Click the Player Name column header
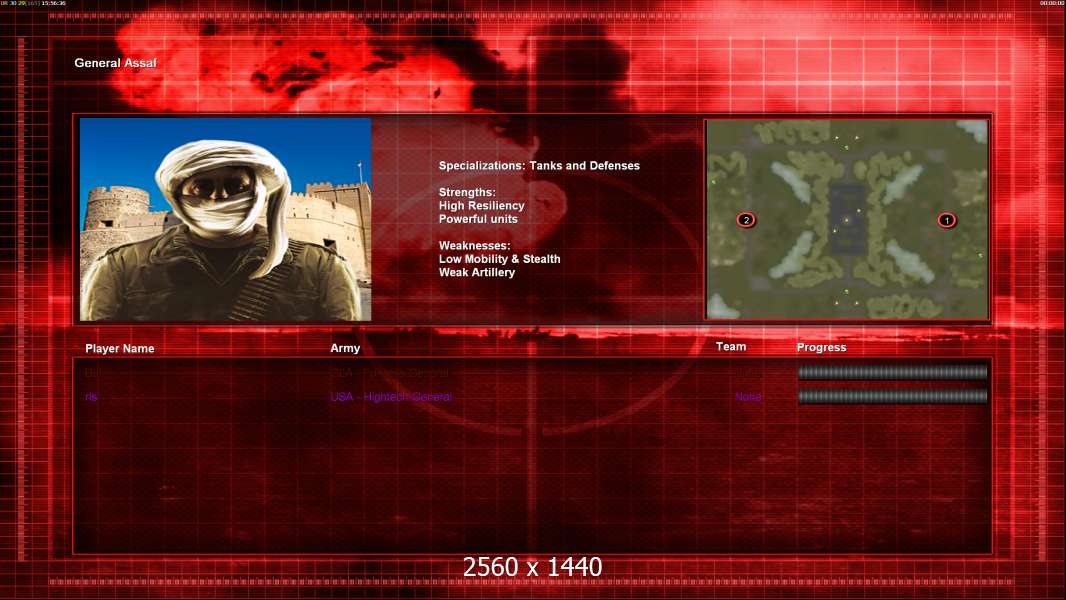1066x600 pixels. tap(120, 349)
